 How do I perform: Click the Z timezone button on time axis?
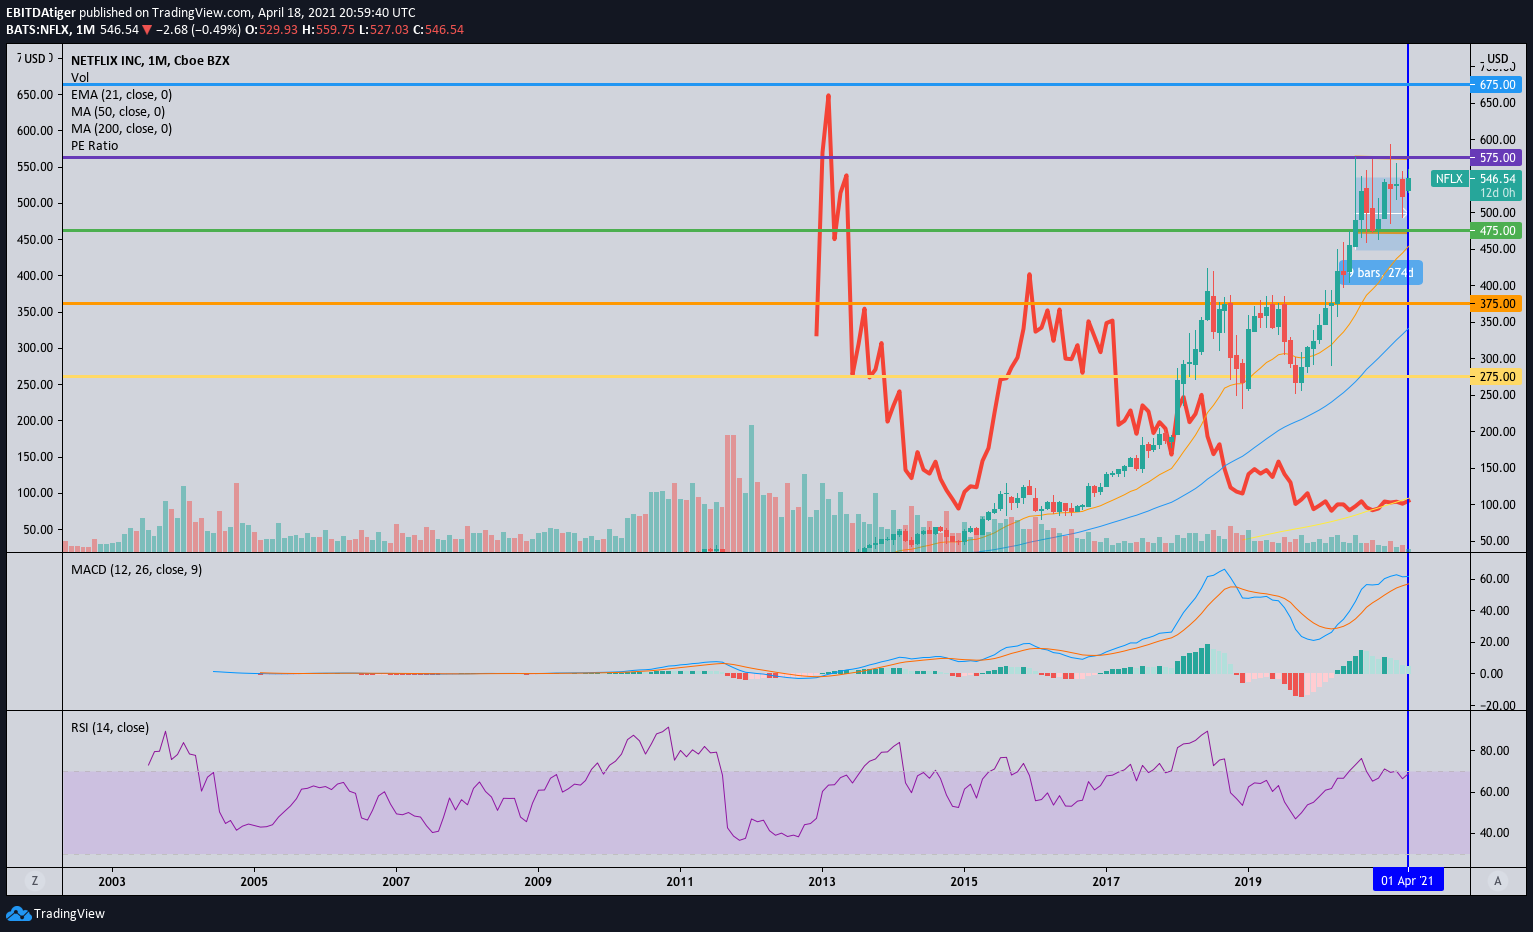pyautogui.click(x=35, y=881)
